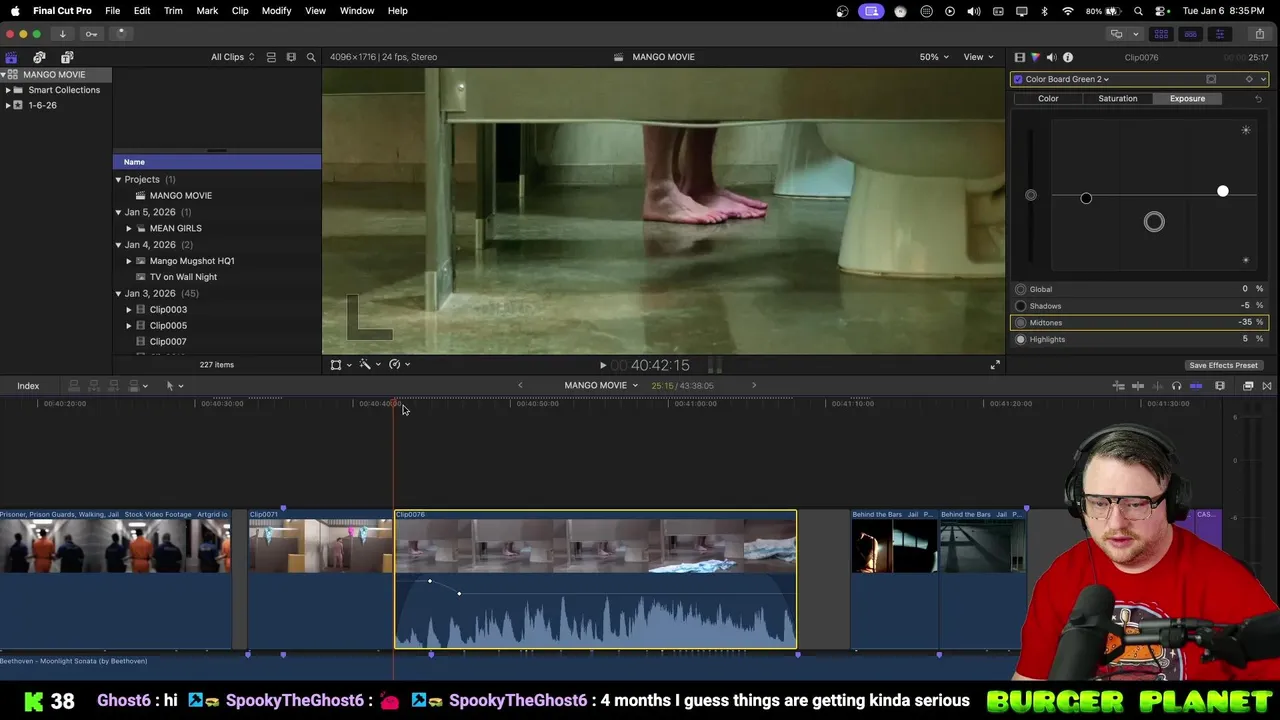Open the Modify menu
1280x720 pixels.
tap(276, 11)
